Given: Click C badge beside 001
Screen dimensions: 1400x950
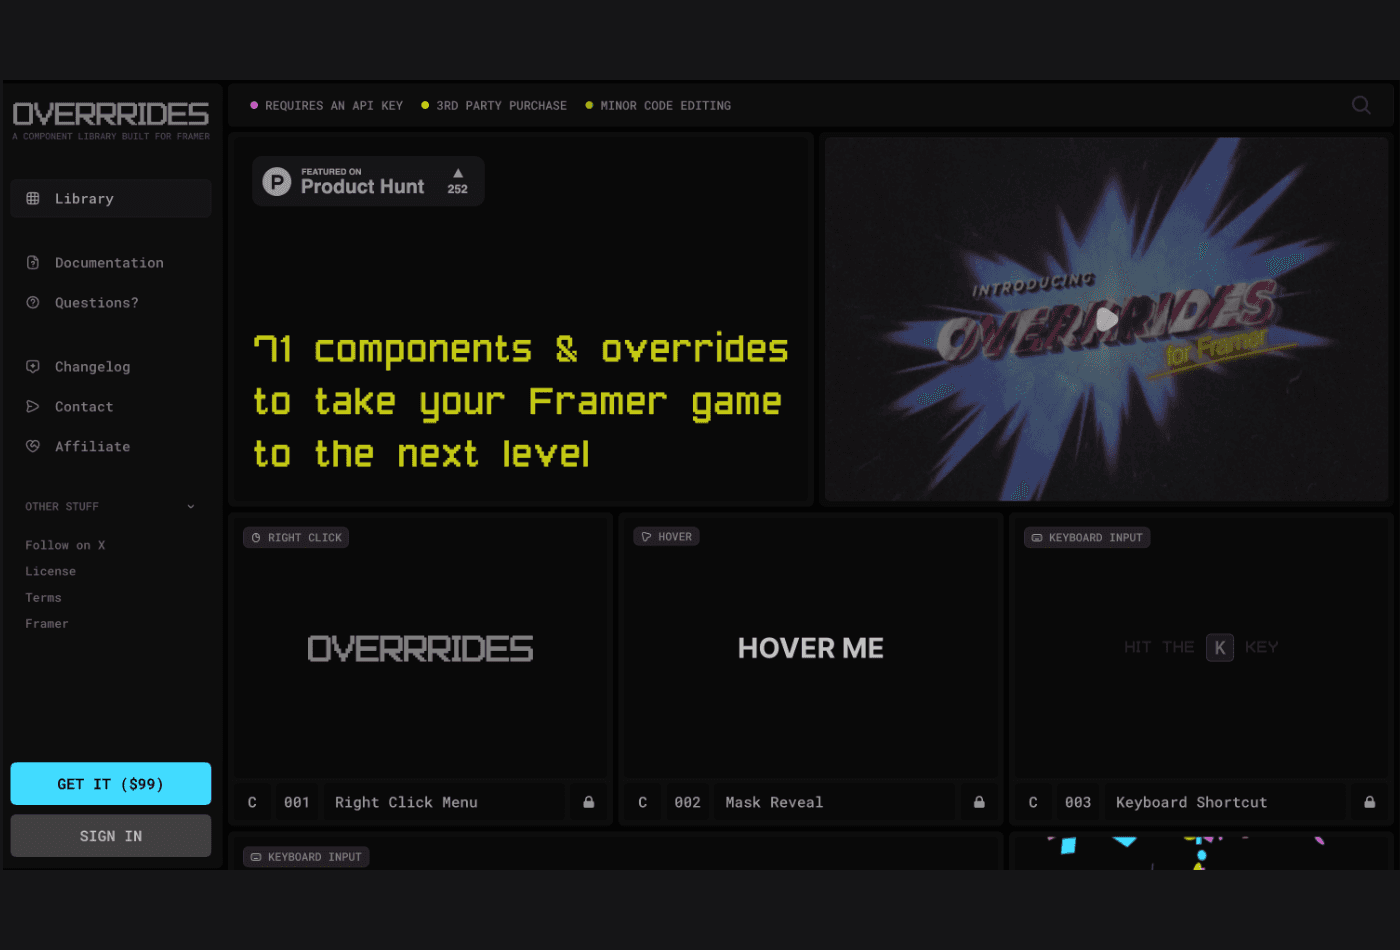Looking at the screenshot, I should [x=252, y=802].
